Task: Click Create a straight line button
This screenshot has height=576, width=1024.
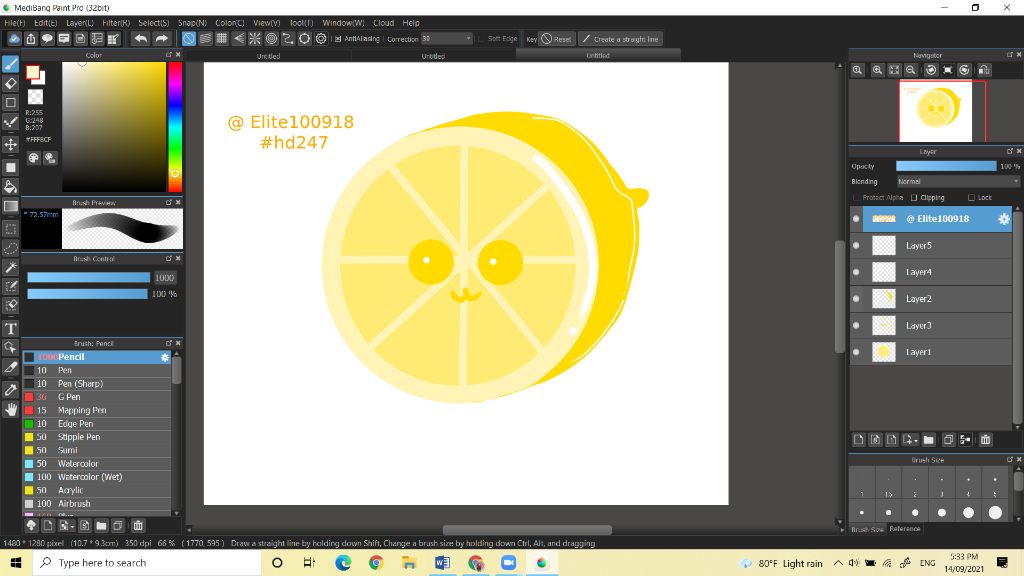Action: (x=620, y=39)
